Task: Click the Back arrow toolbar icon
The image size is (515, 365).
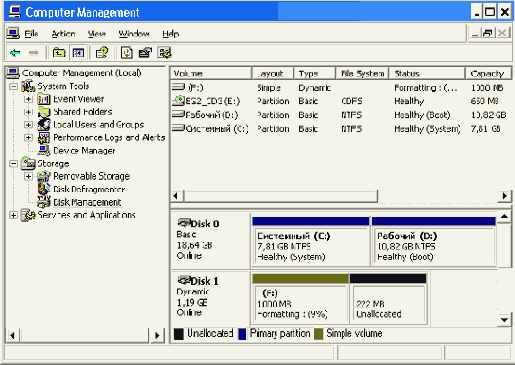Action: (x=15, y=53)
